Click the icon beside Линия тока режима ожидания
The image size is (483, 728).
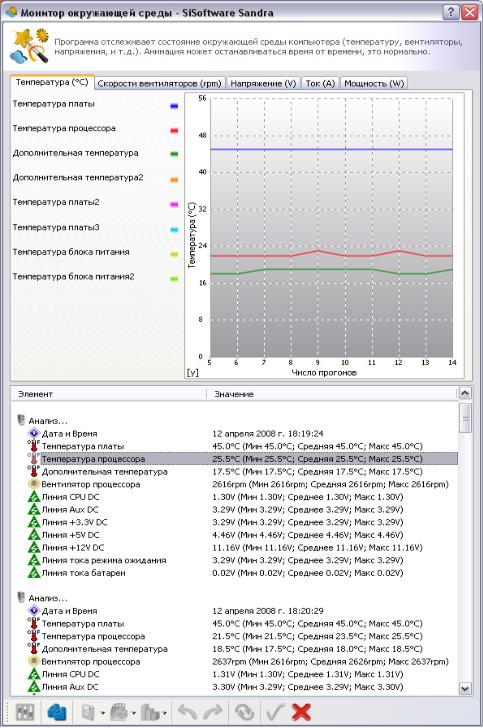tap(33, 560)
